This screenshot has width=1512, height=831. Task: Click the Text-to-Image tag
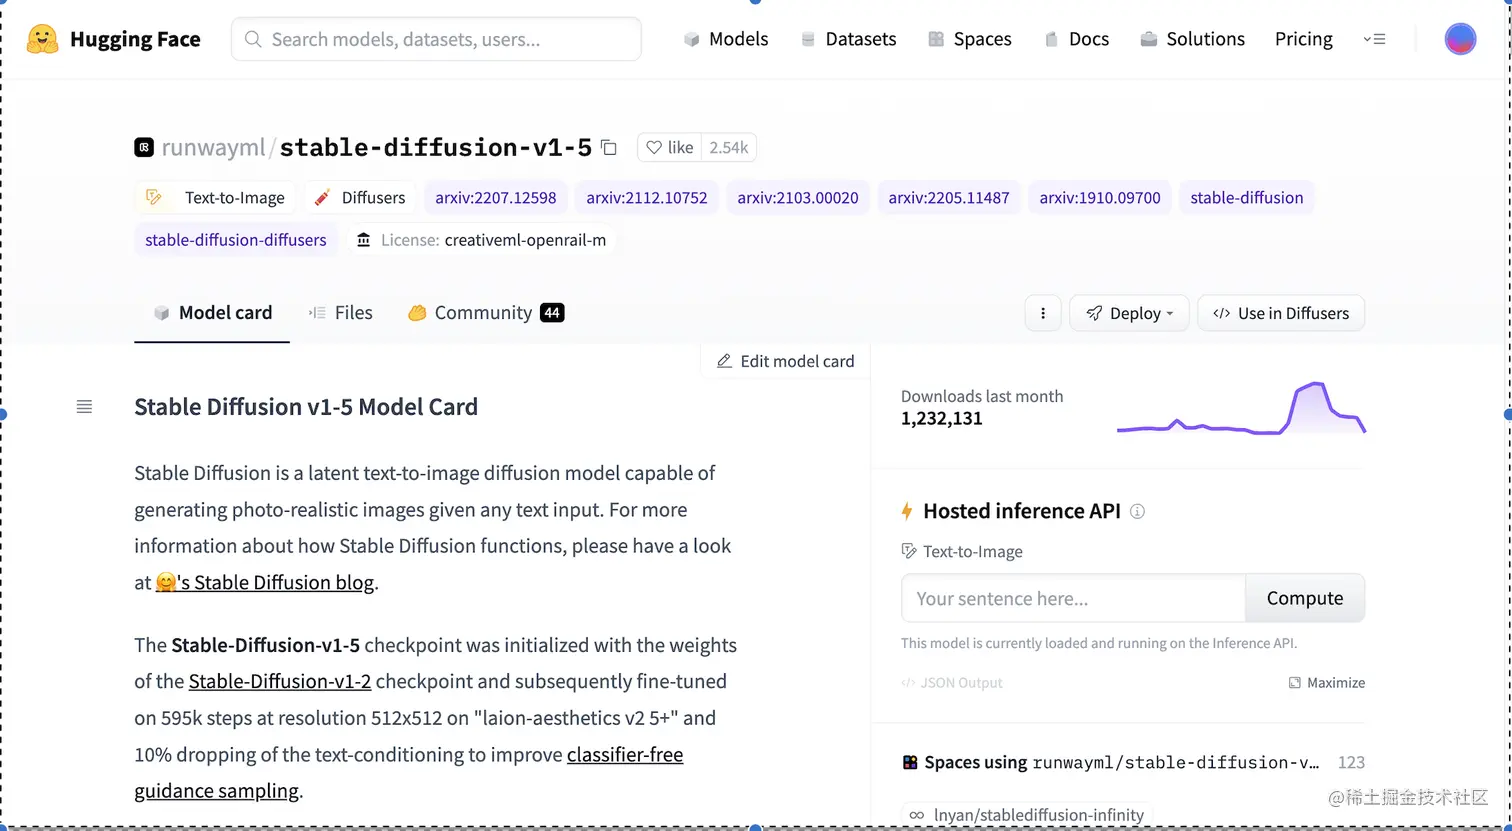(216, 197)
